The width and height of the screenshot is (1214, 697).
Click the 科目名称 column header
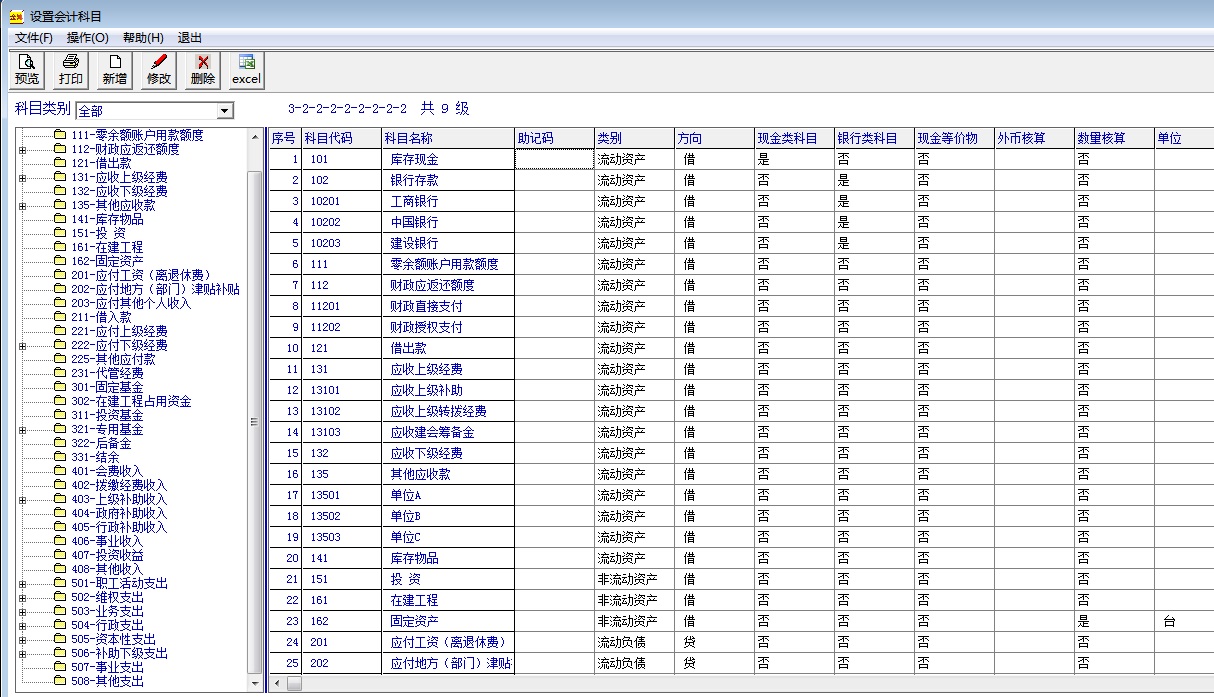448,138
